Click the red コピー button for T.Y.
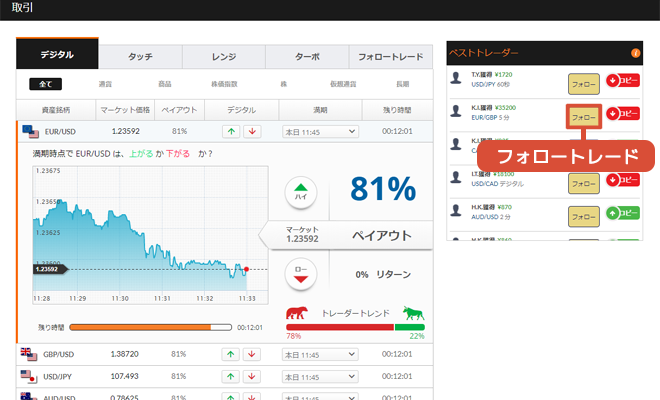Image resolution: width=660 pixels, height=400 pixels. click(x=623, y=80)
